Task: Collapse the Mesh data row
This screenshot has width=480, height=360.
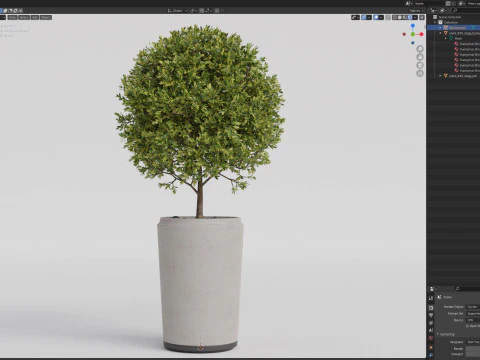Action: tap(446, 39)
